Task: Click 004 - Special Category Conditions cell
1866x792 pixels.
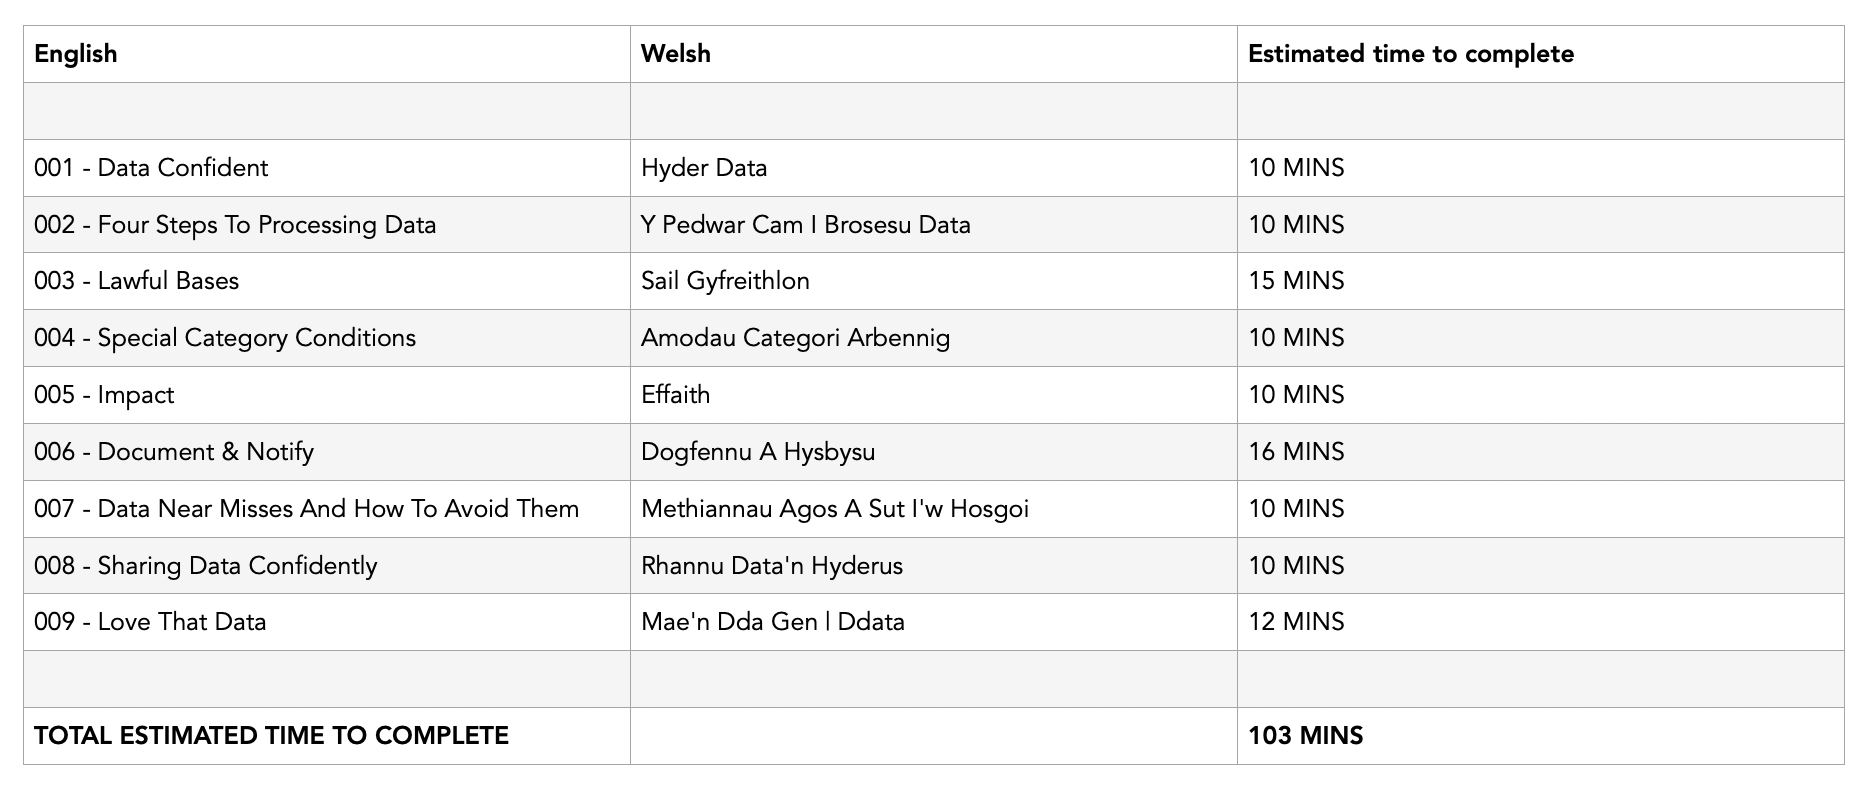Action: [327, 338]
